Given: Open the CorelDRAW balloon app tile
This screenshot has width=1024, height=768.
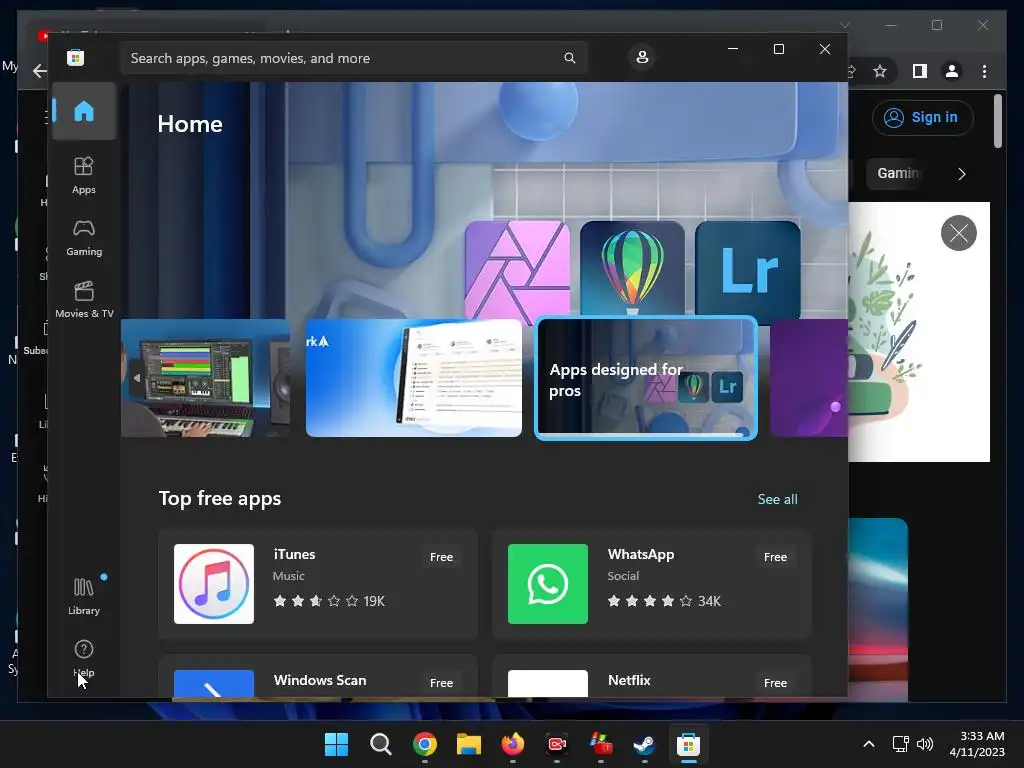Looking at the screenshot, I should coord(632,268).
